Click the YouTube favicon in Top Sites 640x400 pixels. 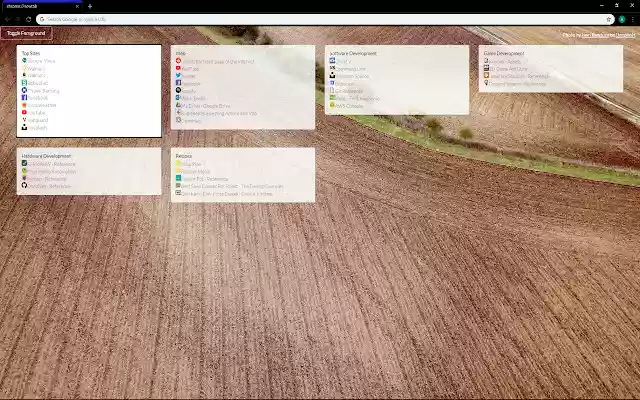pyautogui.click(x=24, y=112)
